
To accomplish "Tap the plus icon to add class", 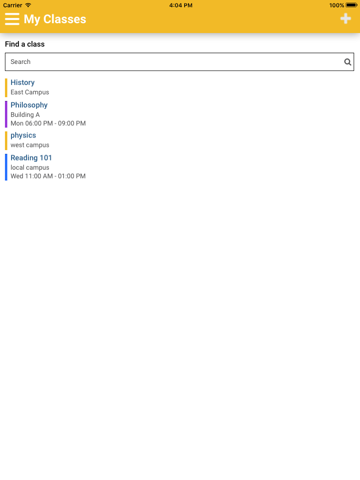I will (x=346, y=19).
